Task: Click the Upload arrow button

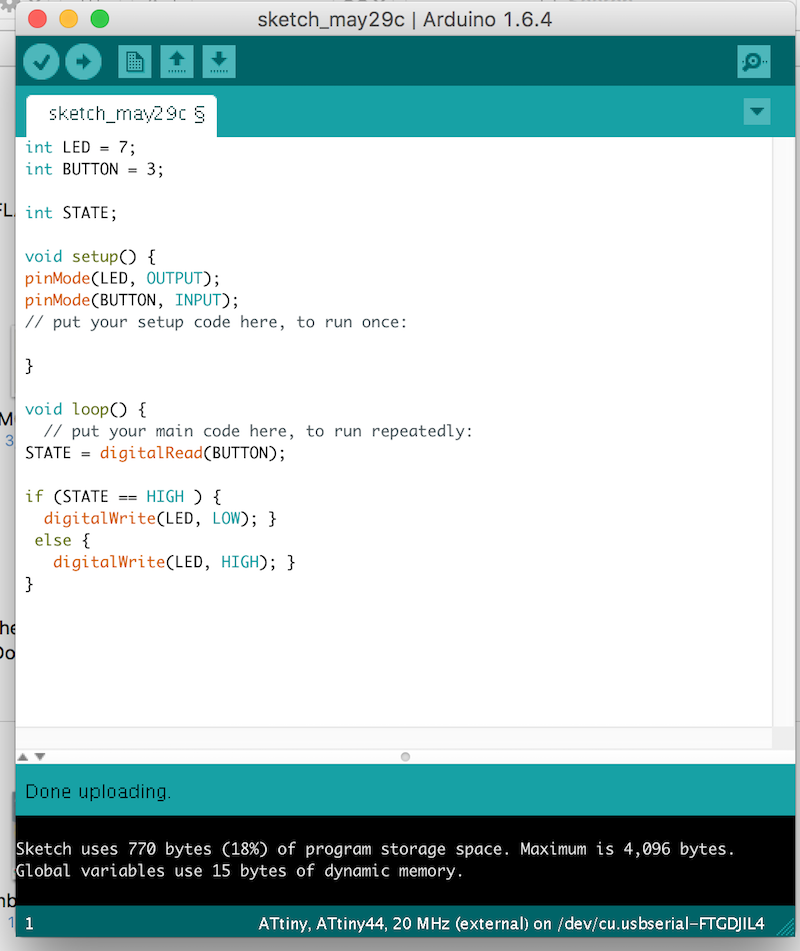Action: [x=83, y=62]
